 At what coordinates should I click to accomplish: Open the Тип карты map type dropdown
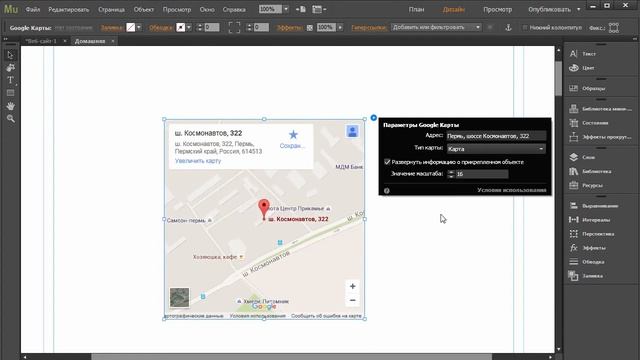[496, 149]
